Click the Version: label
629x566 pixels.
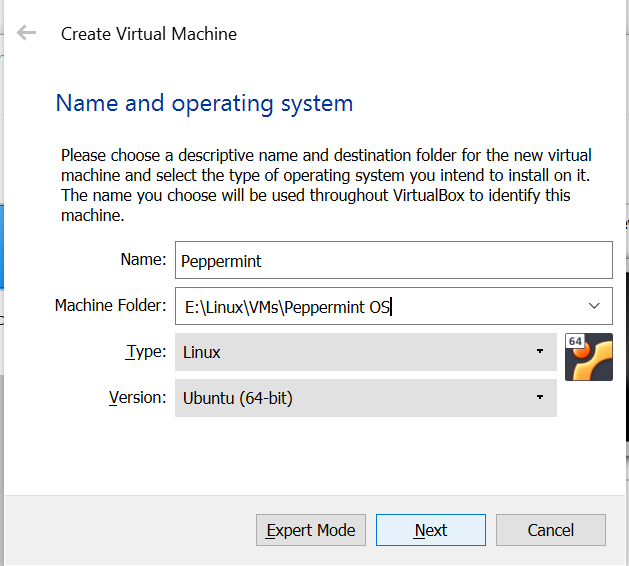click(x=136, y=397)
